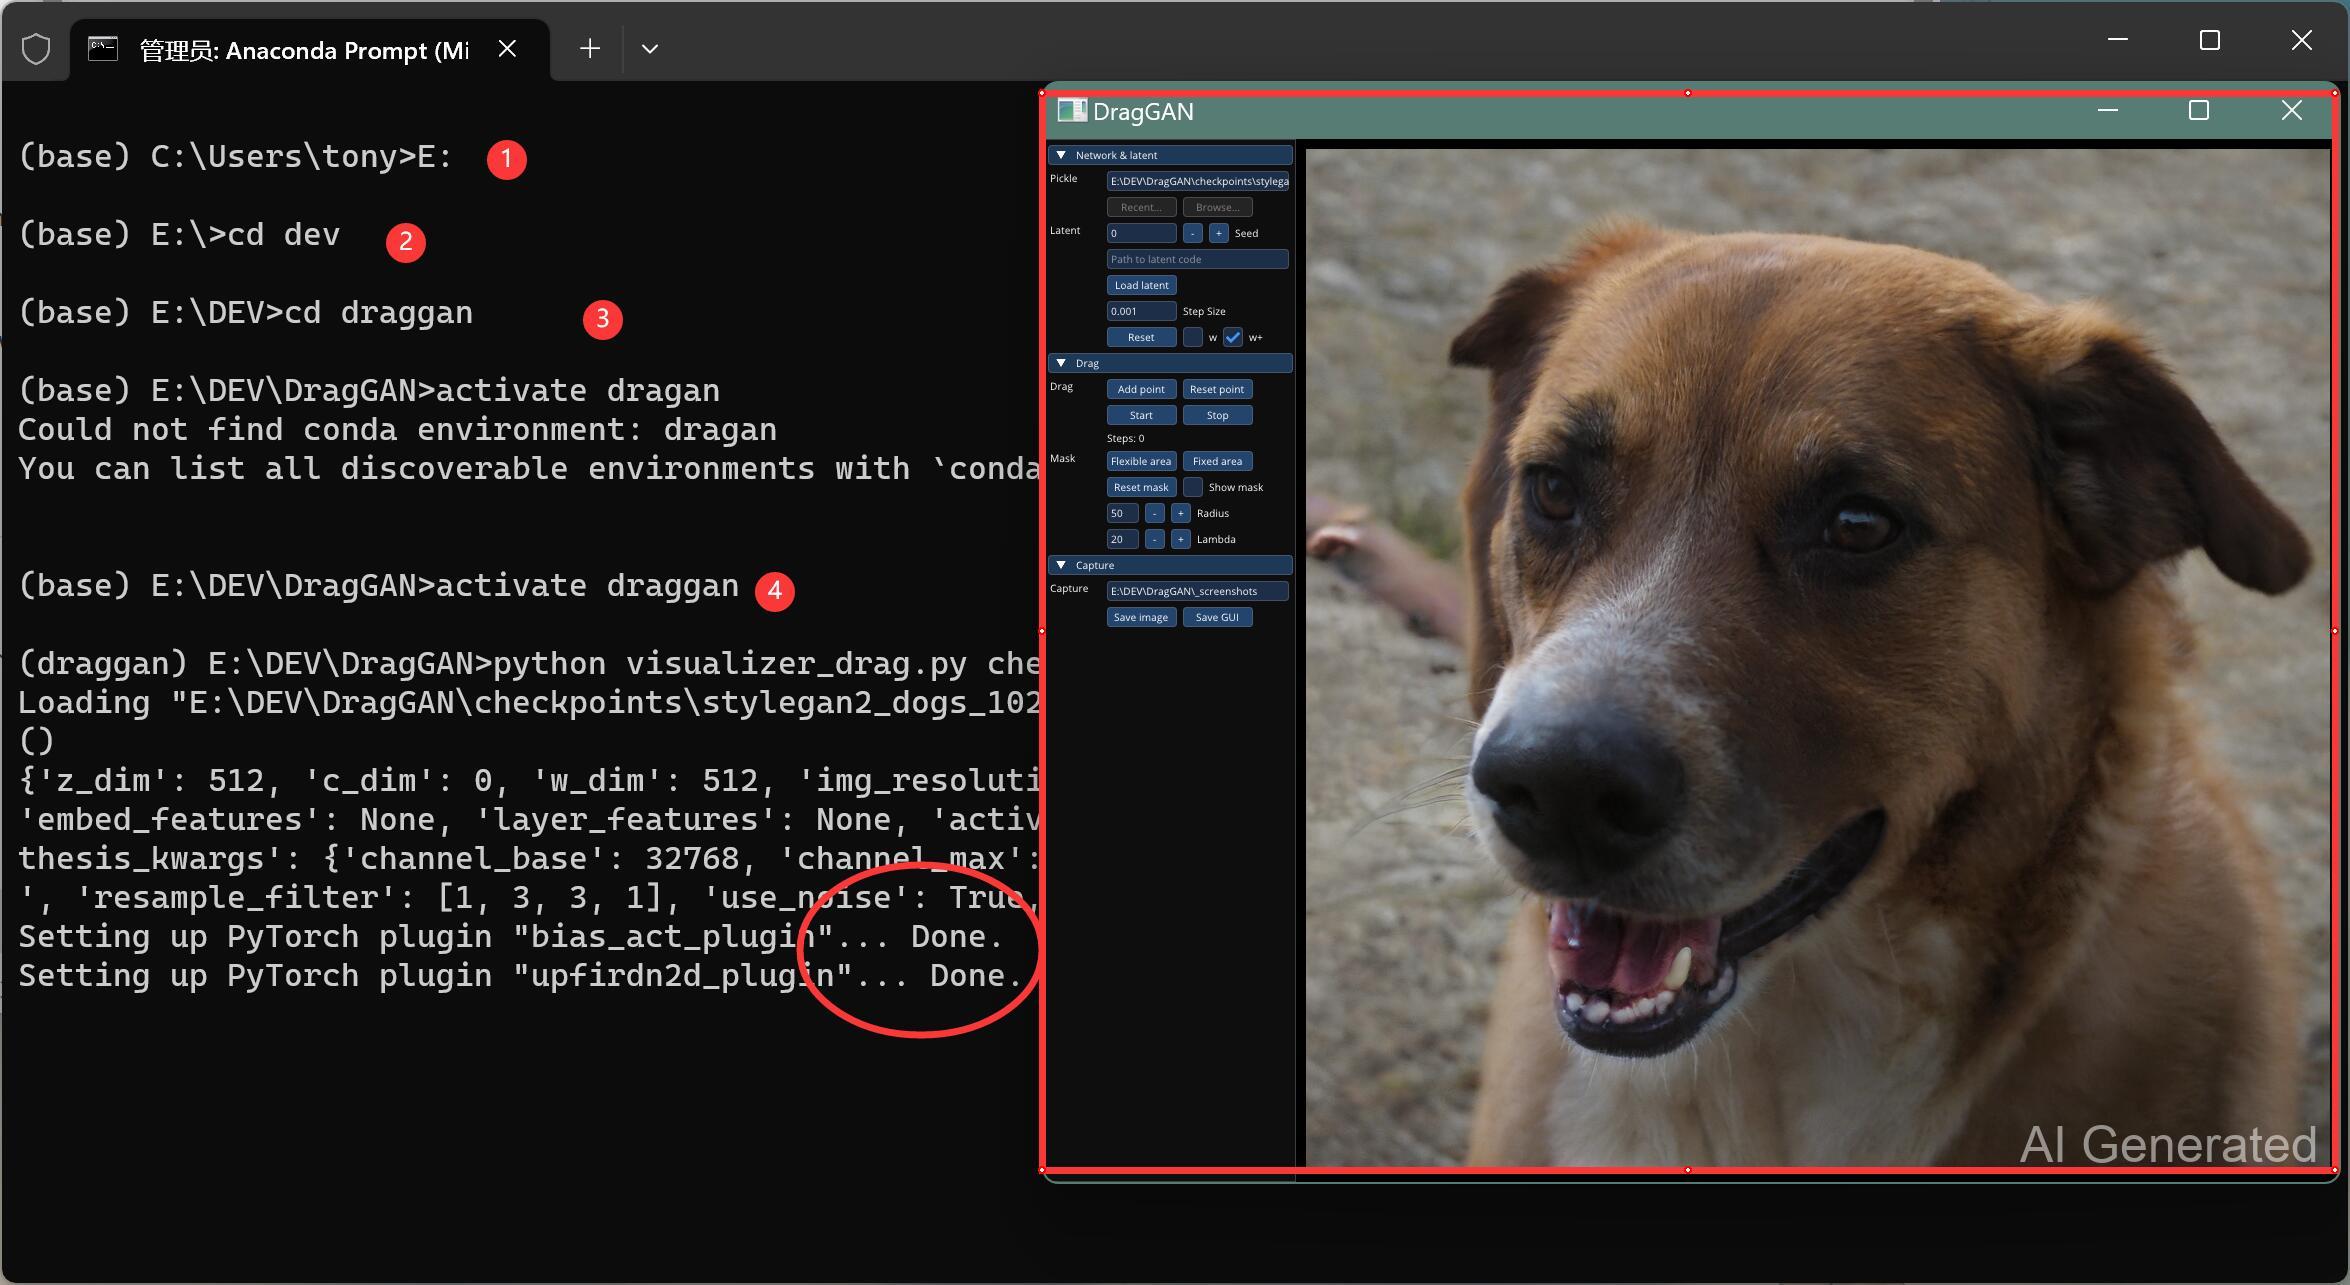
Task: Click the 'cd draggan' command line
Action: click(246, 313)
